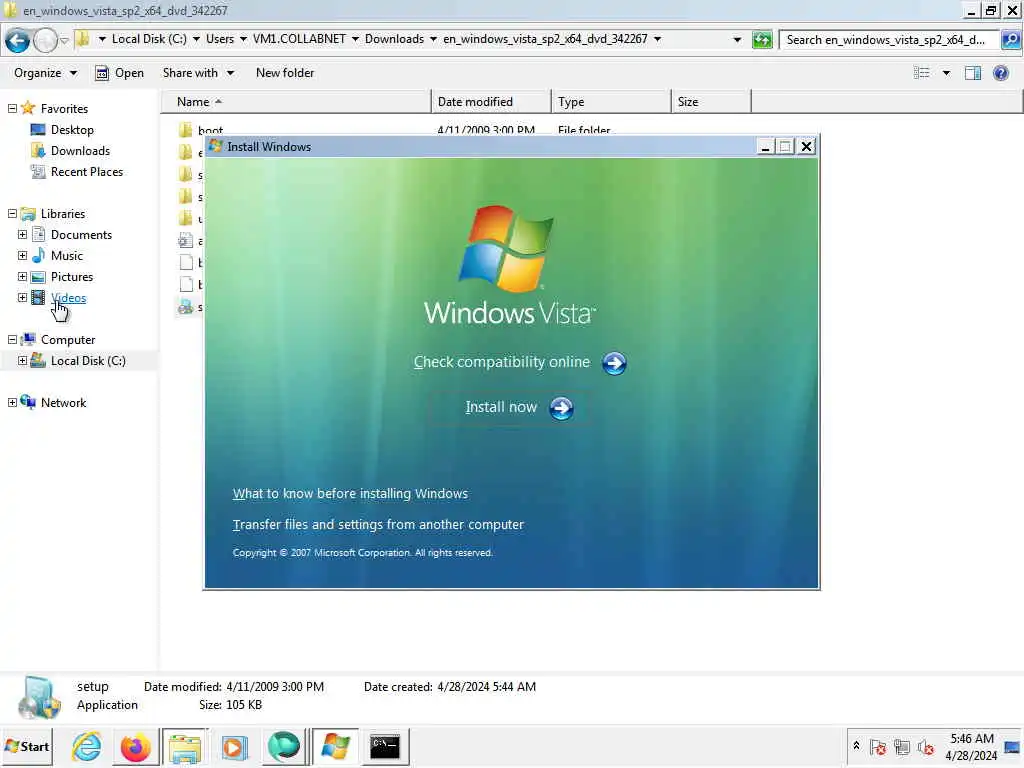Expand the Music library node
The image size is (1024, 768).
tap(22, 255)
